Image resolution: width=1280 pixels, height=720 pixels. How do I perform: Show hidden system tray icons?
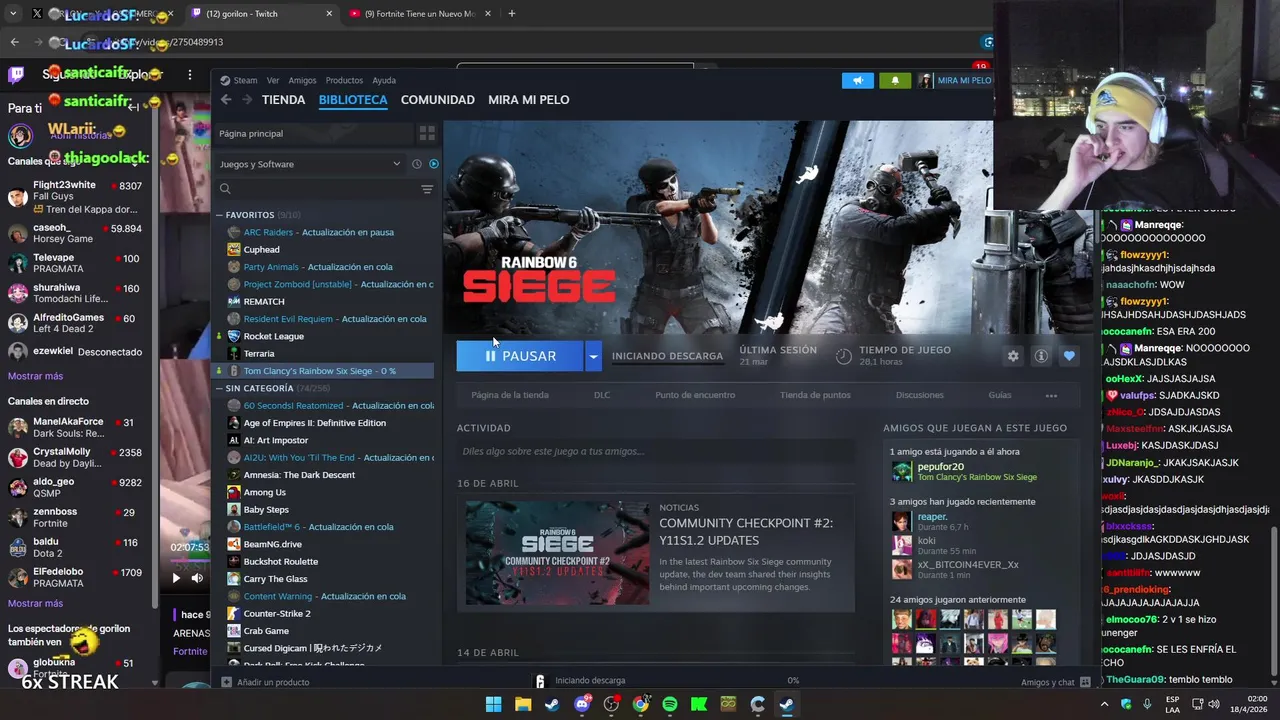click(x=1105, y=704)
